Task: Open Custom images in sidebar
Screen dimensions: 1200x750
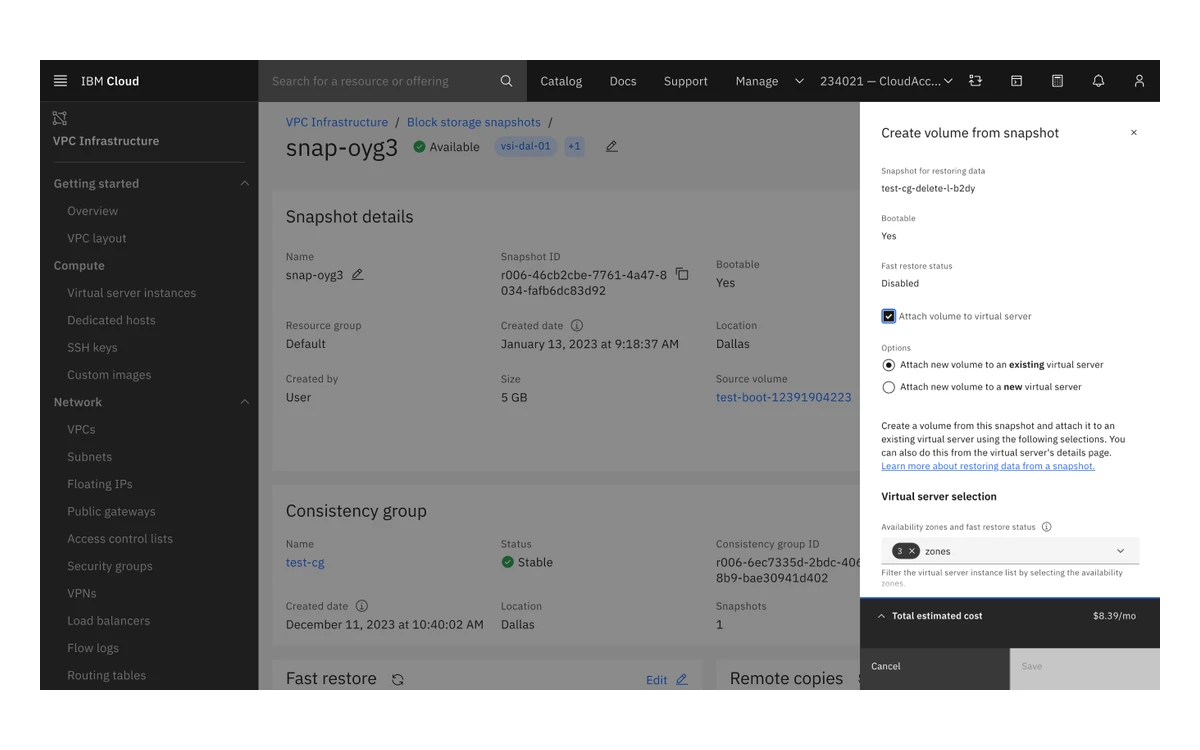Action: tap(109, 375)
